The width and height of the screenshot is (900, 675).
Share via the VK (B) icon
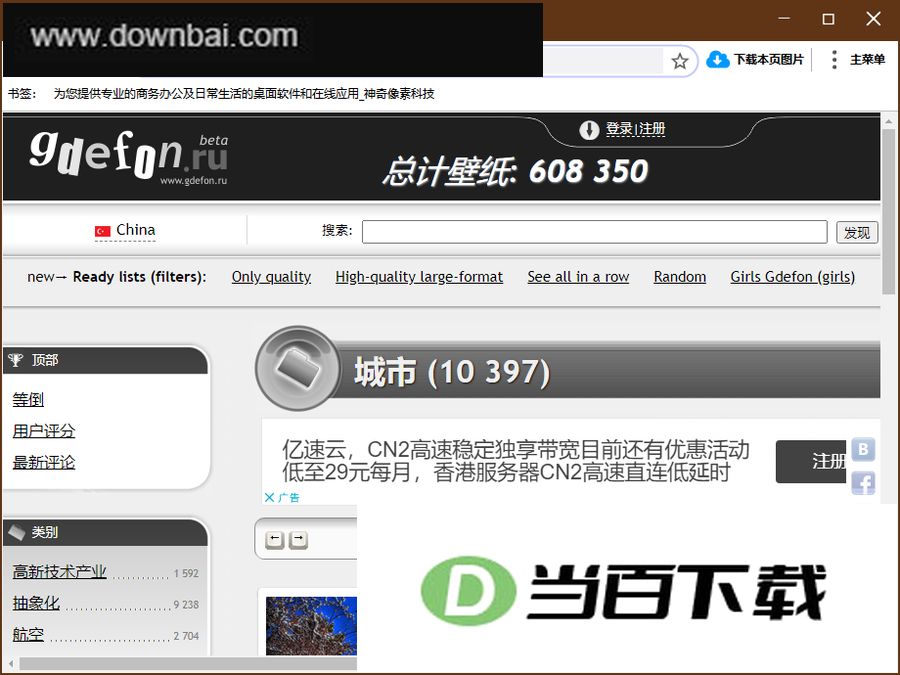(863, 449)
